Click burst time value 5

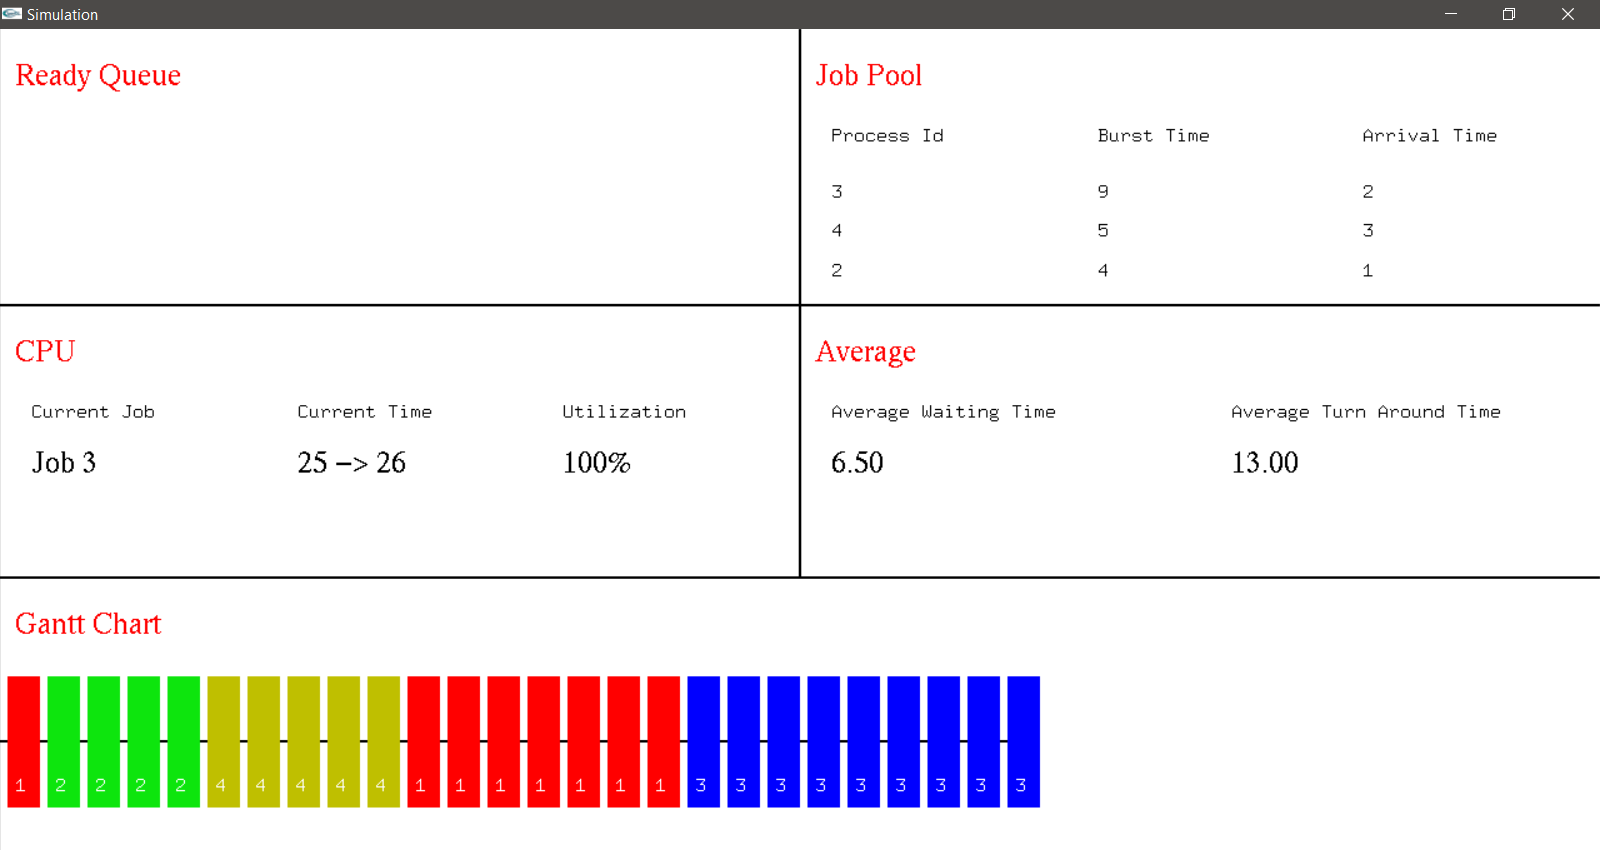pos(1103,230)
